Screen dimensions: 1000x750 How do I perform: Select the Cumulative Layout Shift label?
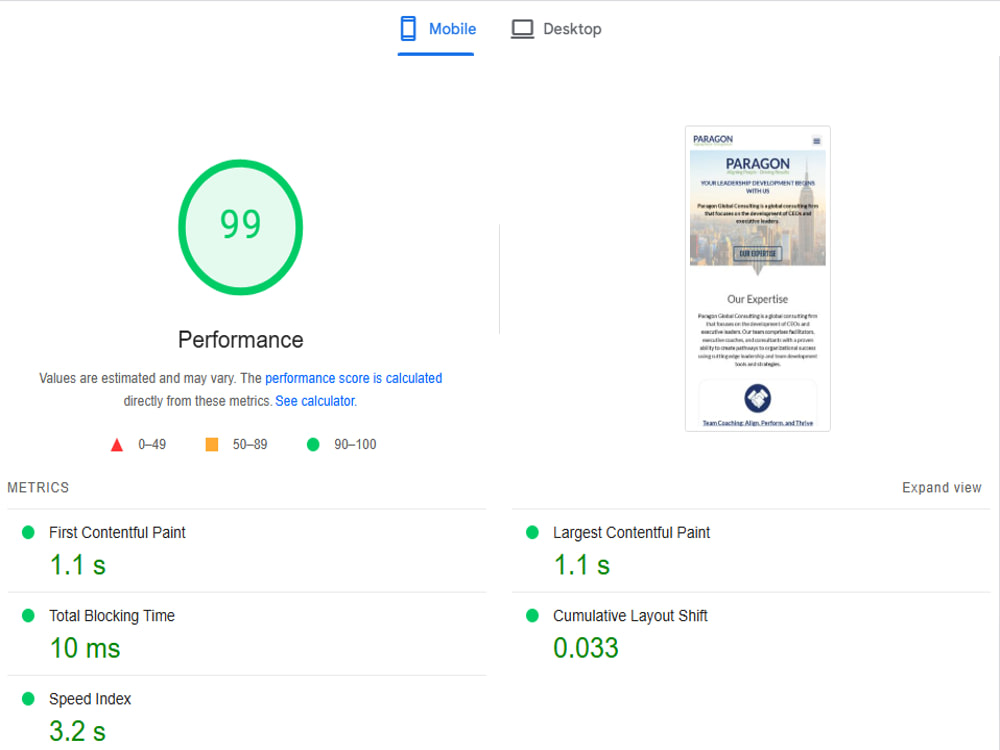coord(630,616)
